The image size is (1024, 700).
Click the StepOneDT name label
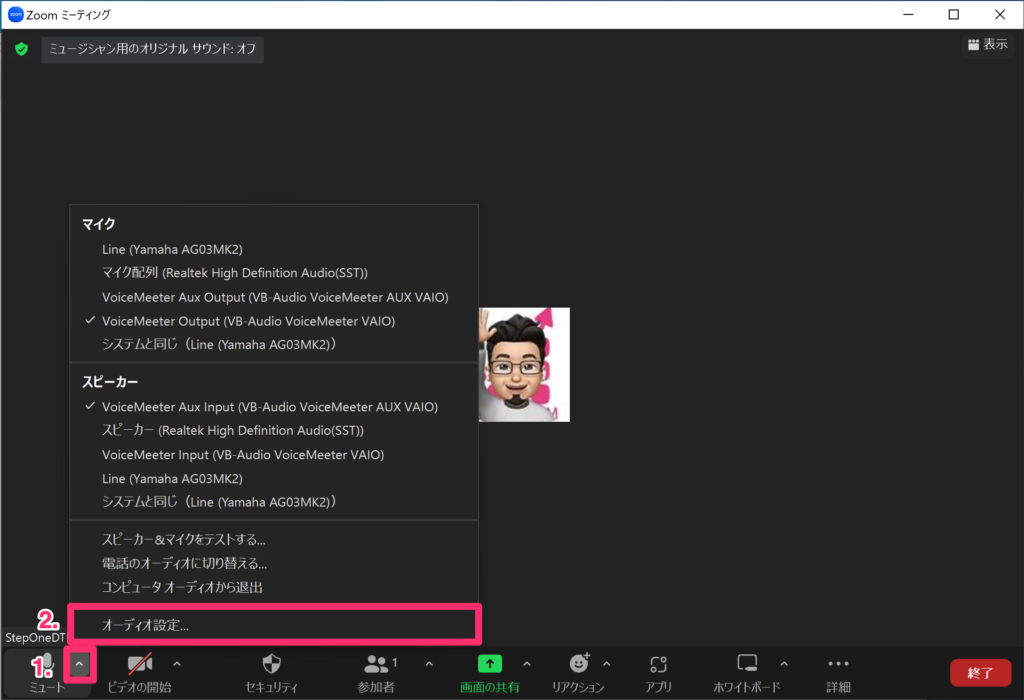click(35, 637)
